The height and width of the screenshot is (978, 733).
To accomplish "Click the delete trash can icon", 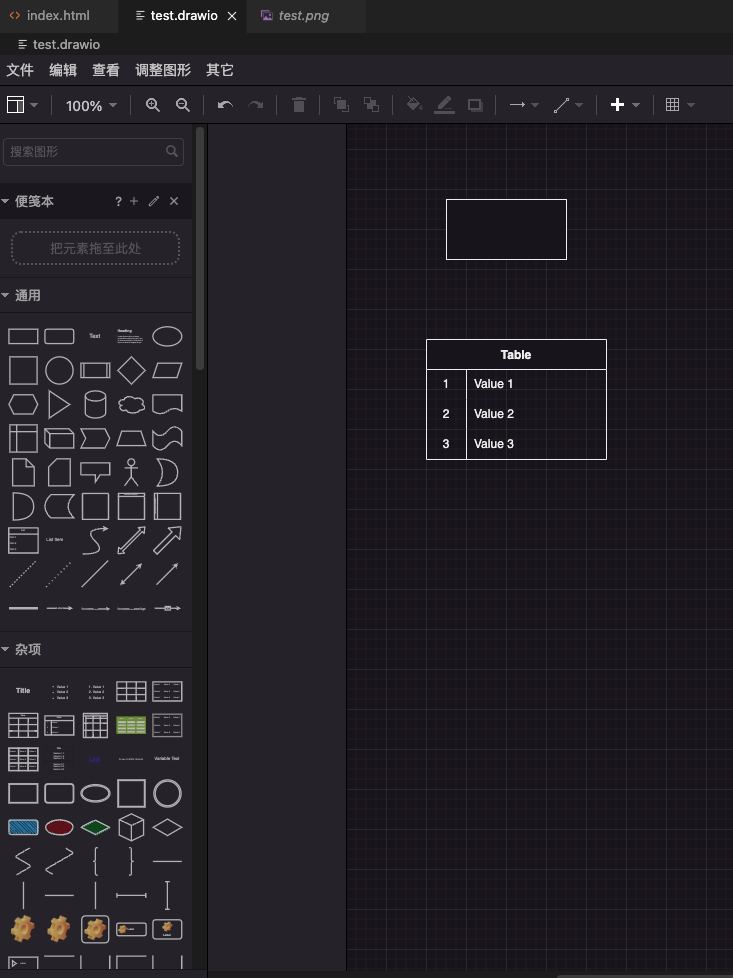I will [x=298, y=105].
